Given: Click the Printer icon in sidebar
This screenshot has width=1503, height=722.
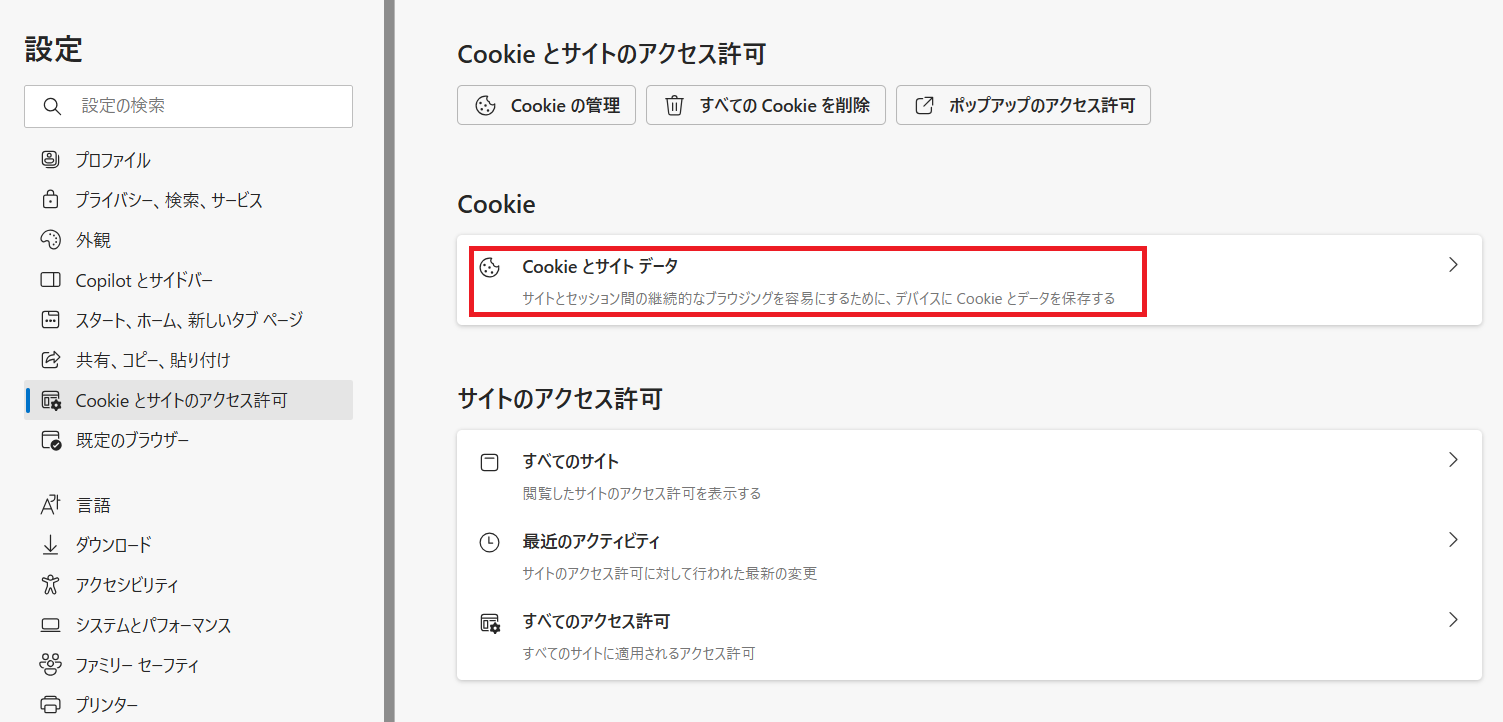Looking at the screenshot, I should (50, 704).
